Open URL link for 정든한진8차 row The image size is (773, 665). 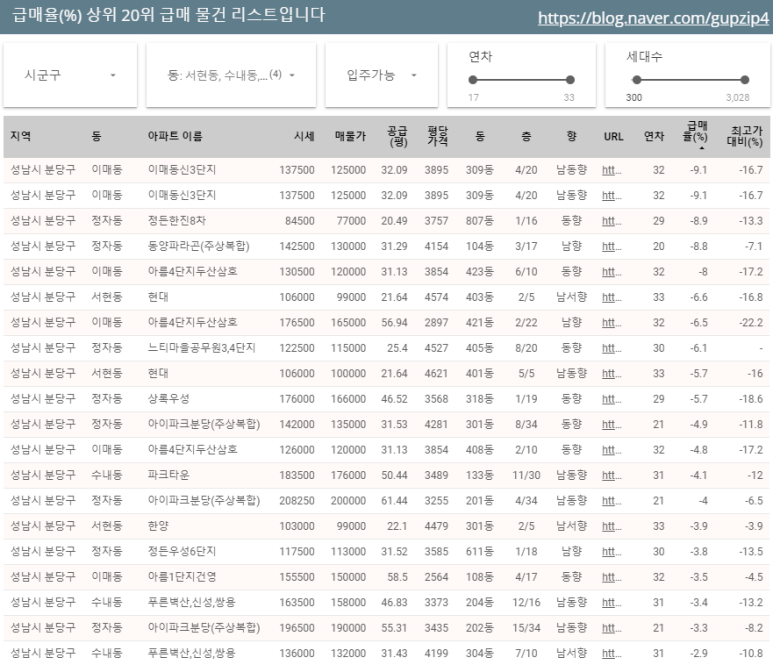611,221
